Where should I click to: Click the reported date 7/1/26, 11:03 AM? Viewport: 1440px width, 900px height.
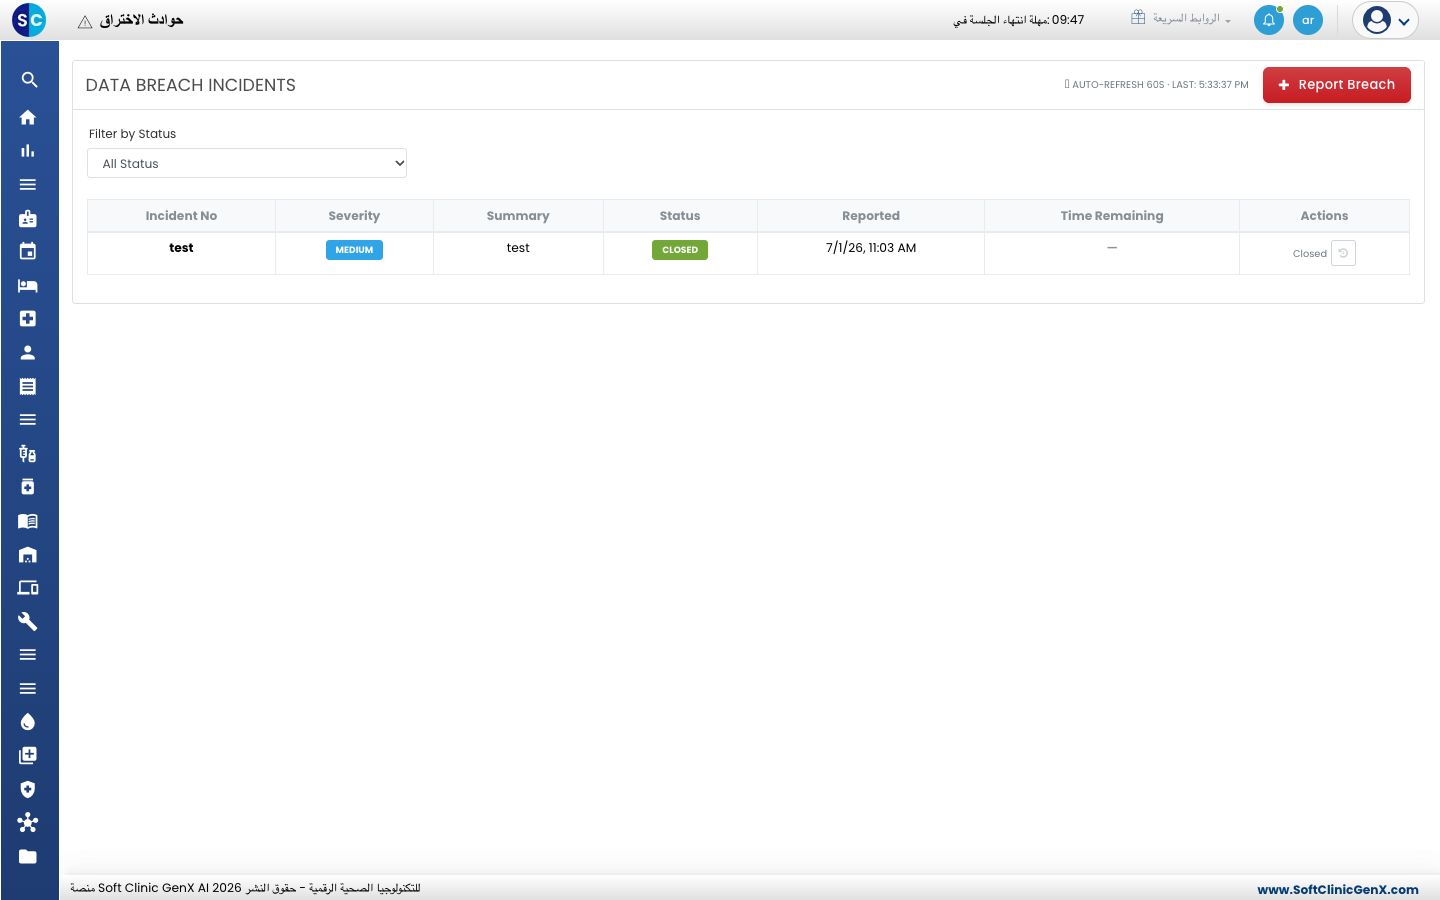(x=871, y=248)
